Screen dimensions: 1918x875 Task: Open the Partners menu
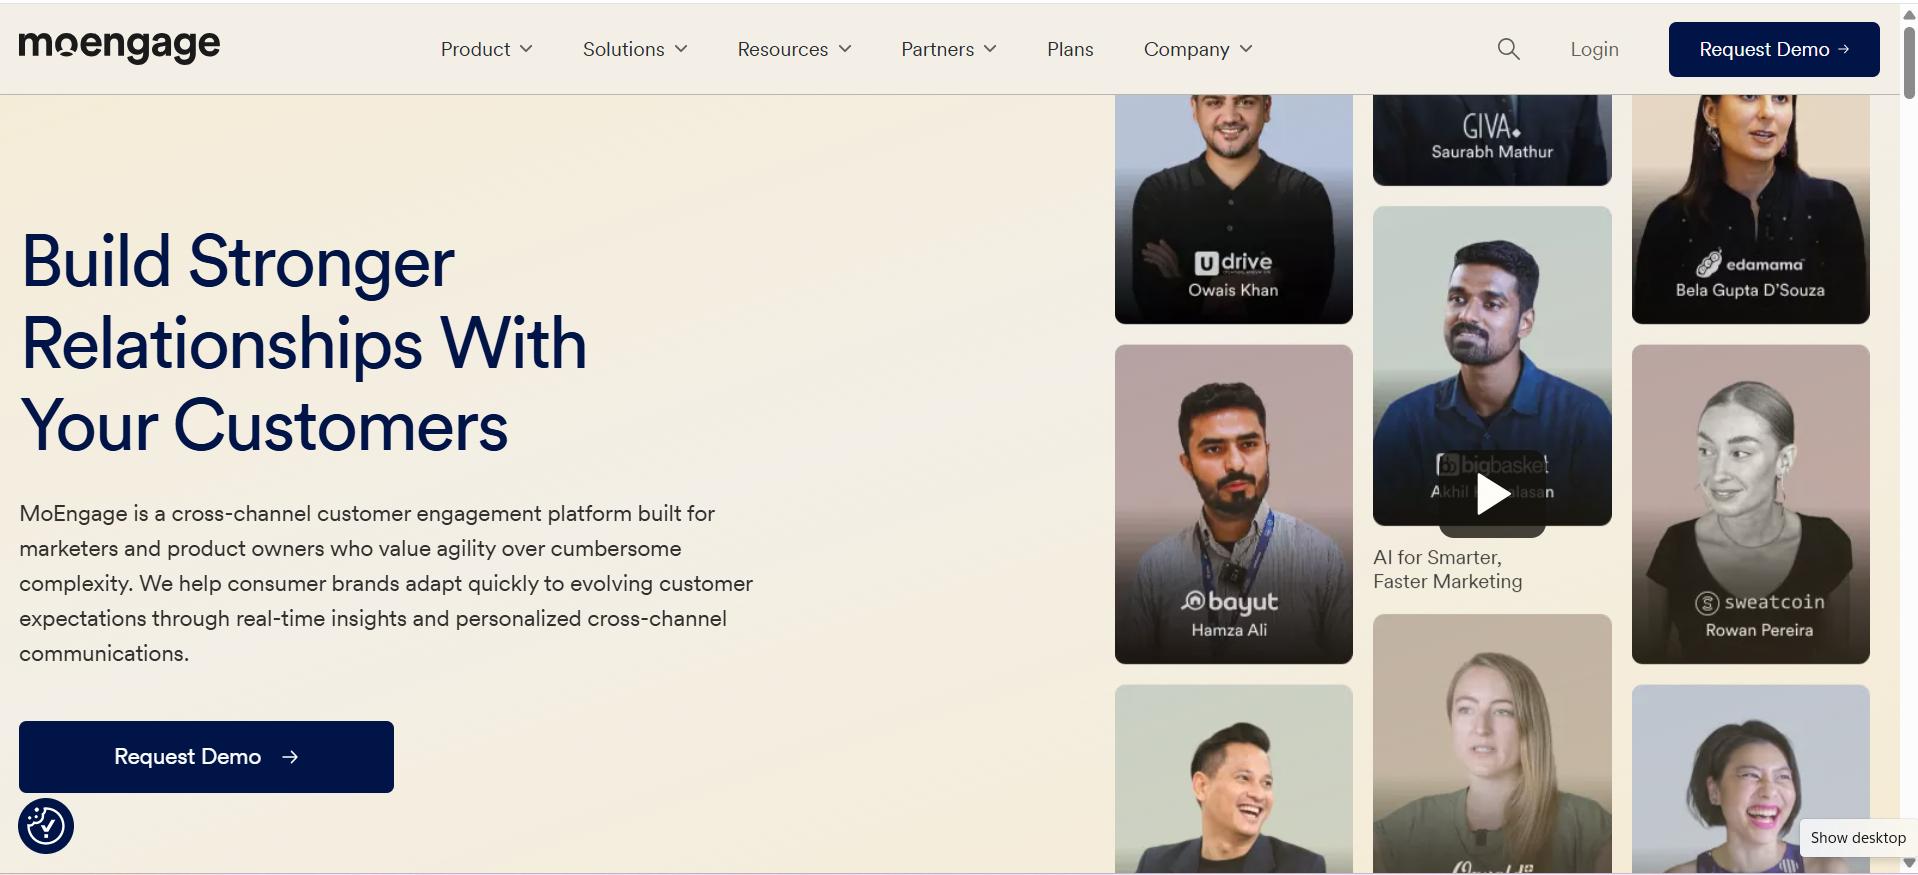click(x=949, y=49)
